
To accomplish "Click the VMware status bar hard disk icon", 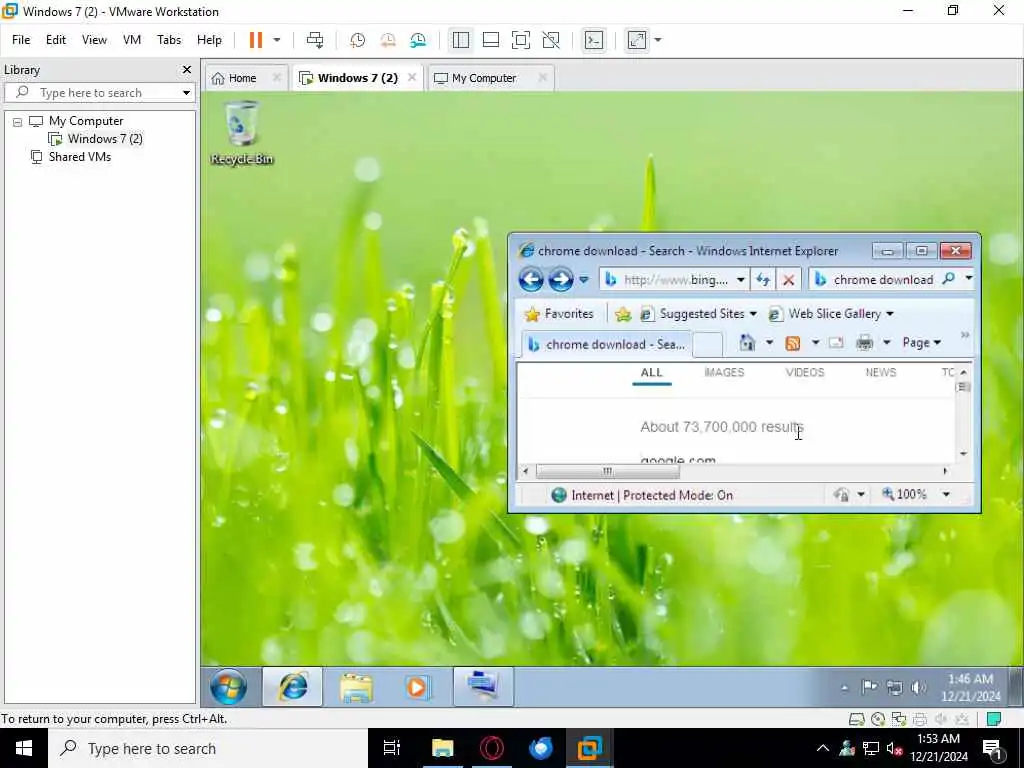I will [x=856, y=719].
